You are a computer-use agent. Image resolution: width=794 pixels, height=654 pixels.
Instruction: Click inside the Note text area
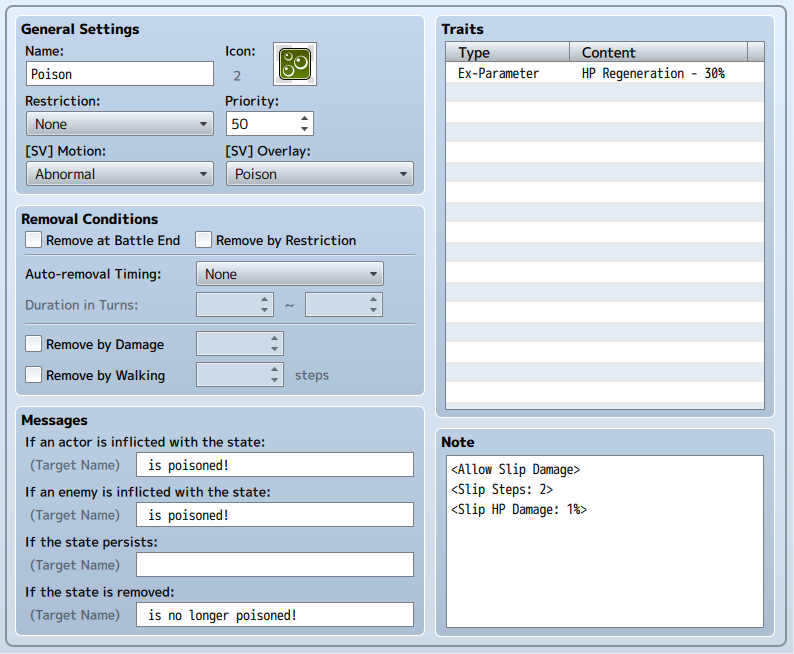[x=604, y=560]
